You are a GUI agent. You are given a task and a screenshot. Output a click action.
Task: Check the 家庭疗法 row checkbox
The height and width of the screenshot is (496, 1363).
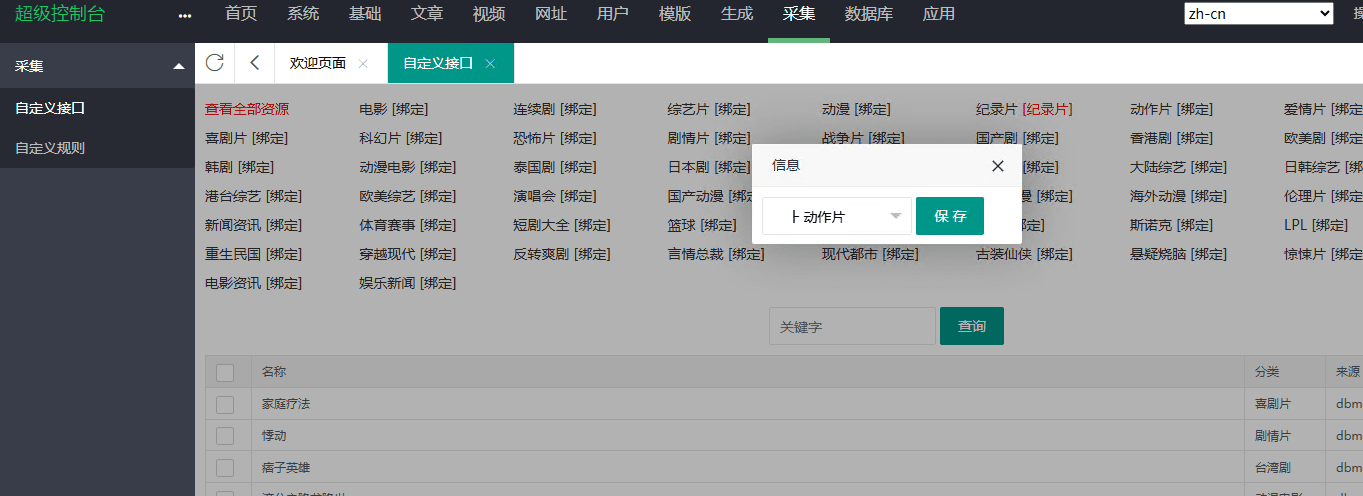pyautogui.click(x=225, y=404)
